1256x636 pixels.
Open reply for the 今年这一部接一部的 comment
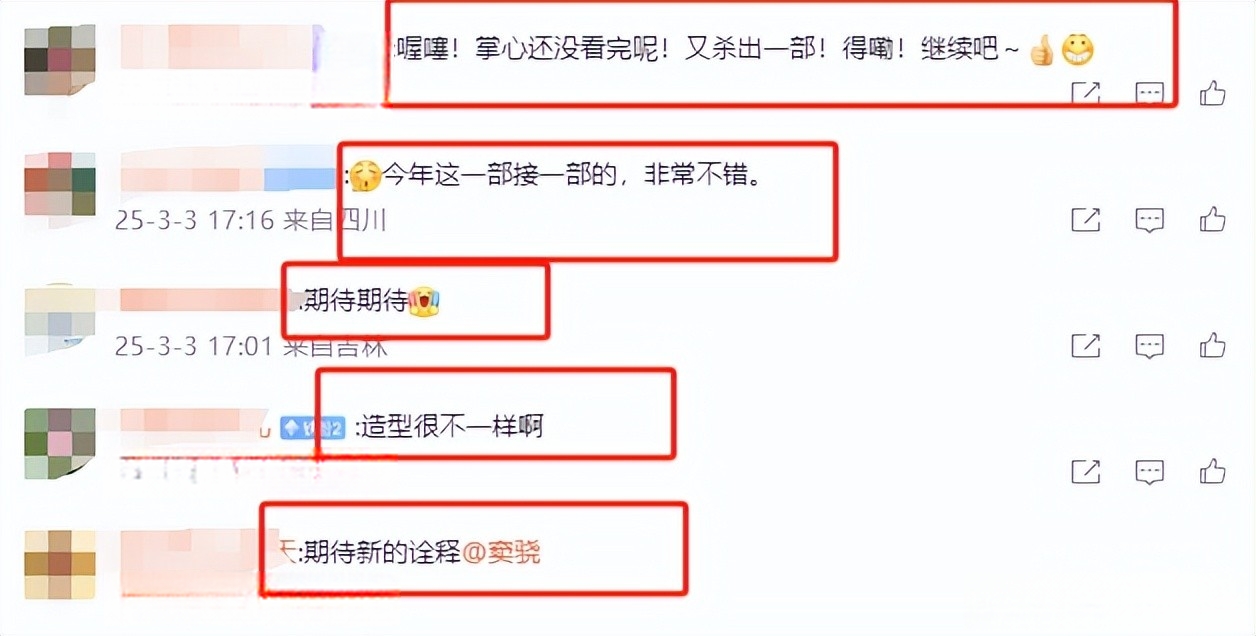[x=1150, y=220]
